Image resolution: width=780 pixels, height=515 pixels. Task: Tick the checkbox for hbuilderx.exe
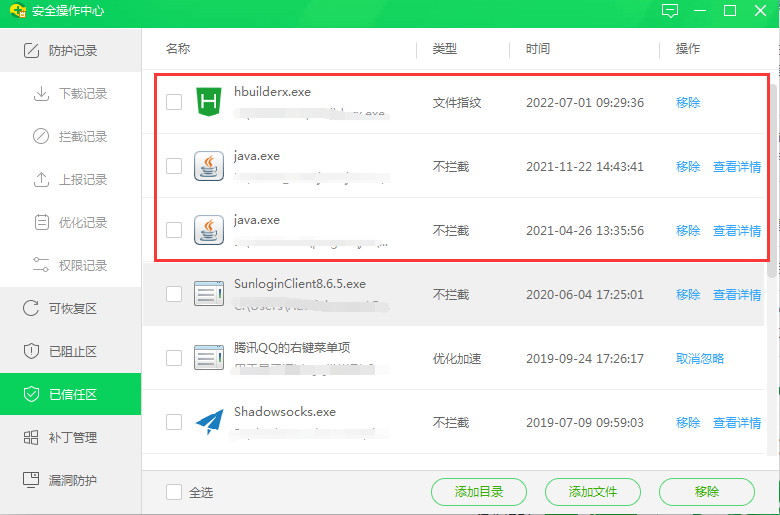174,102
